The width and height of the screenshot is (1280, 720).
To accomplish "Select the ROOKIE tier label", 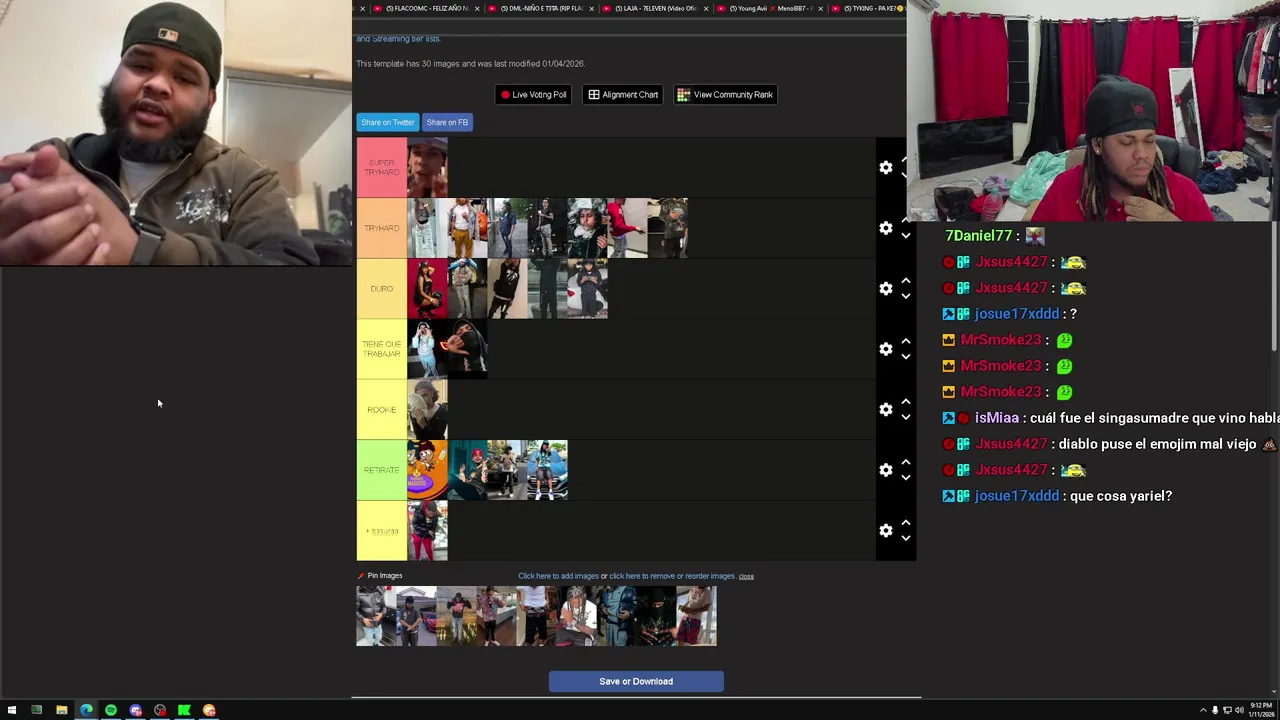I will tap(382, 409).
